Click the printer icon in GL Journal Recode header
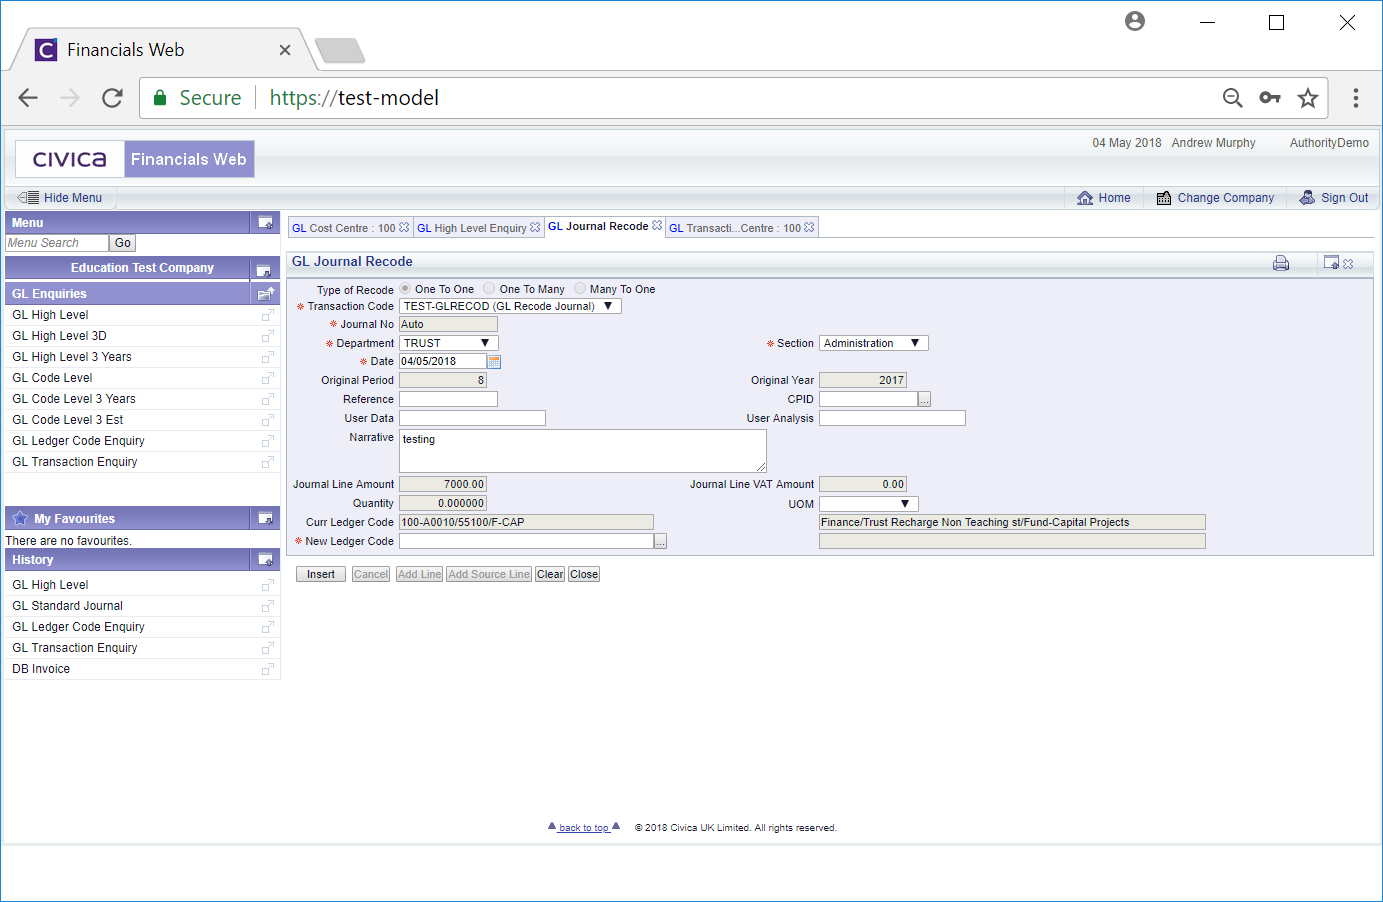Image resolution: width=1383 pixels, height=902 pixels. point(1281,263)
